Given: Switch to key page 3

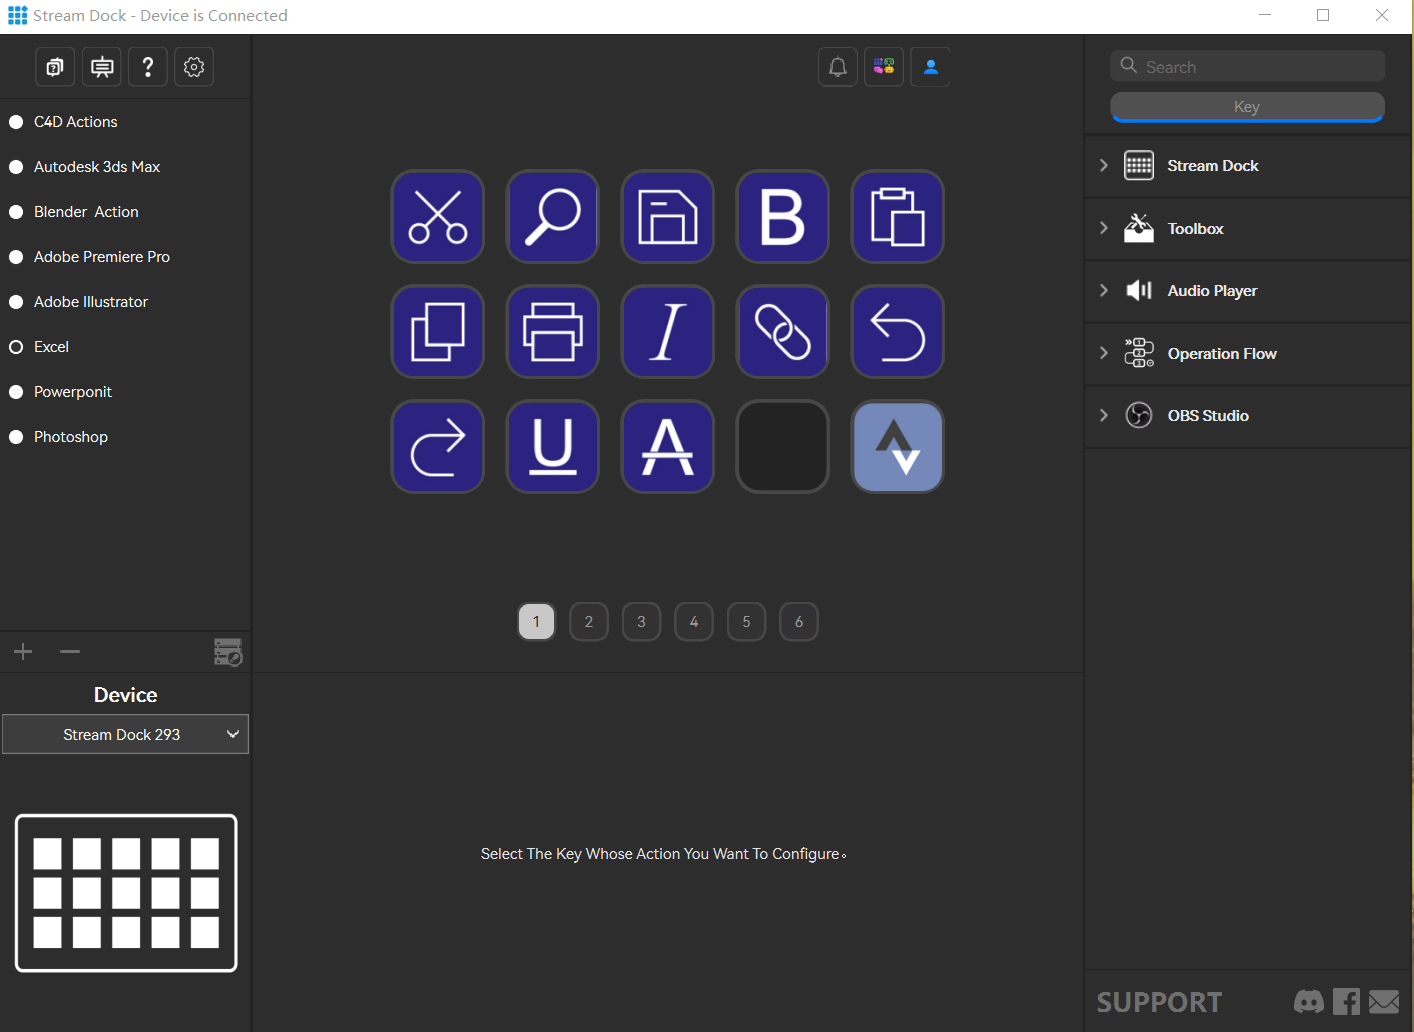Looking at the screenshot, I should pyautogui.click(x=641, y=622).
